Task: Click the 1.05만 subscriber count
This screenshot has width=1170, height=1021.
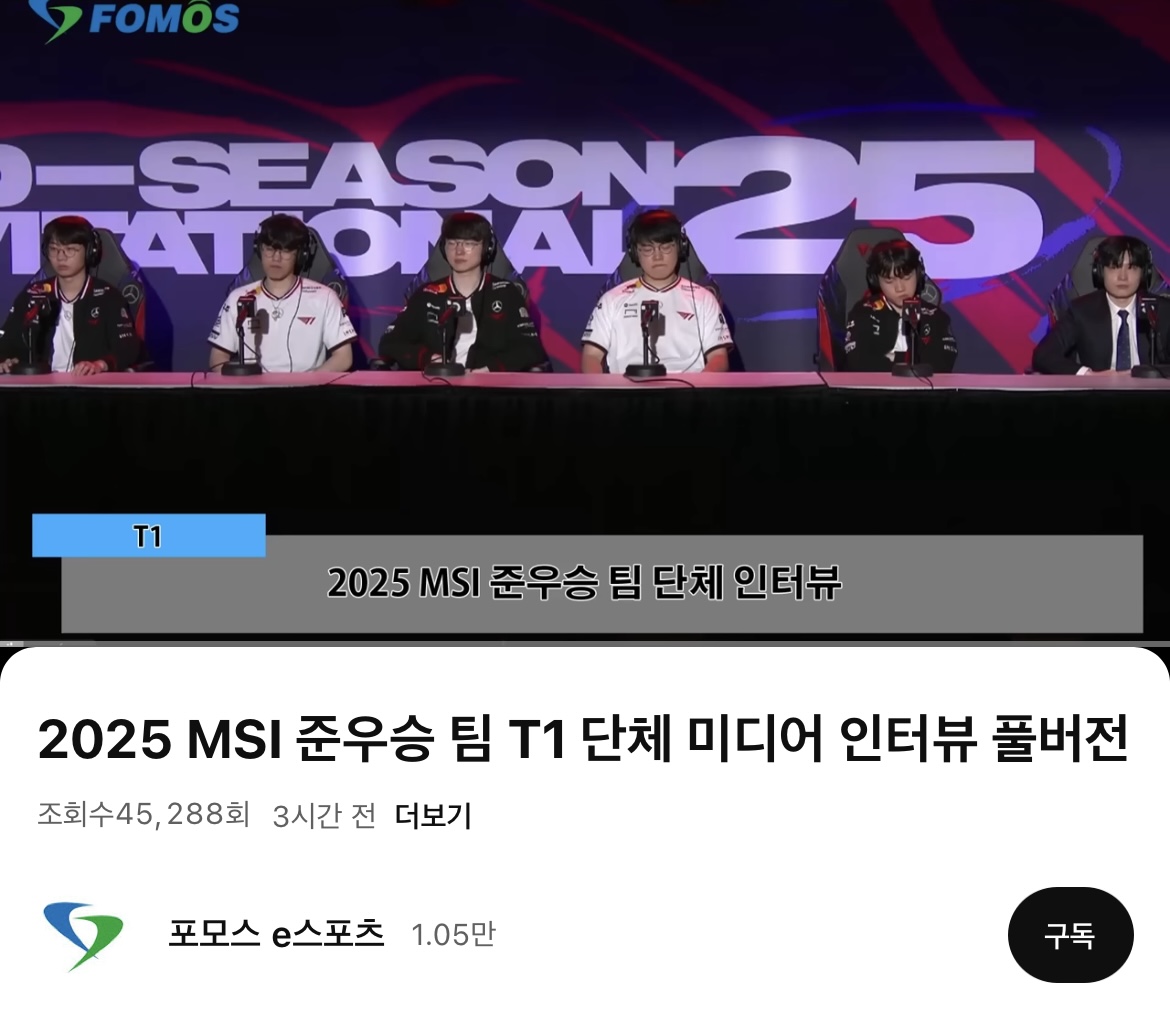Action: (453, 934)
